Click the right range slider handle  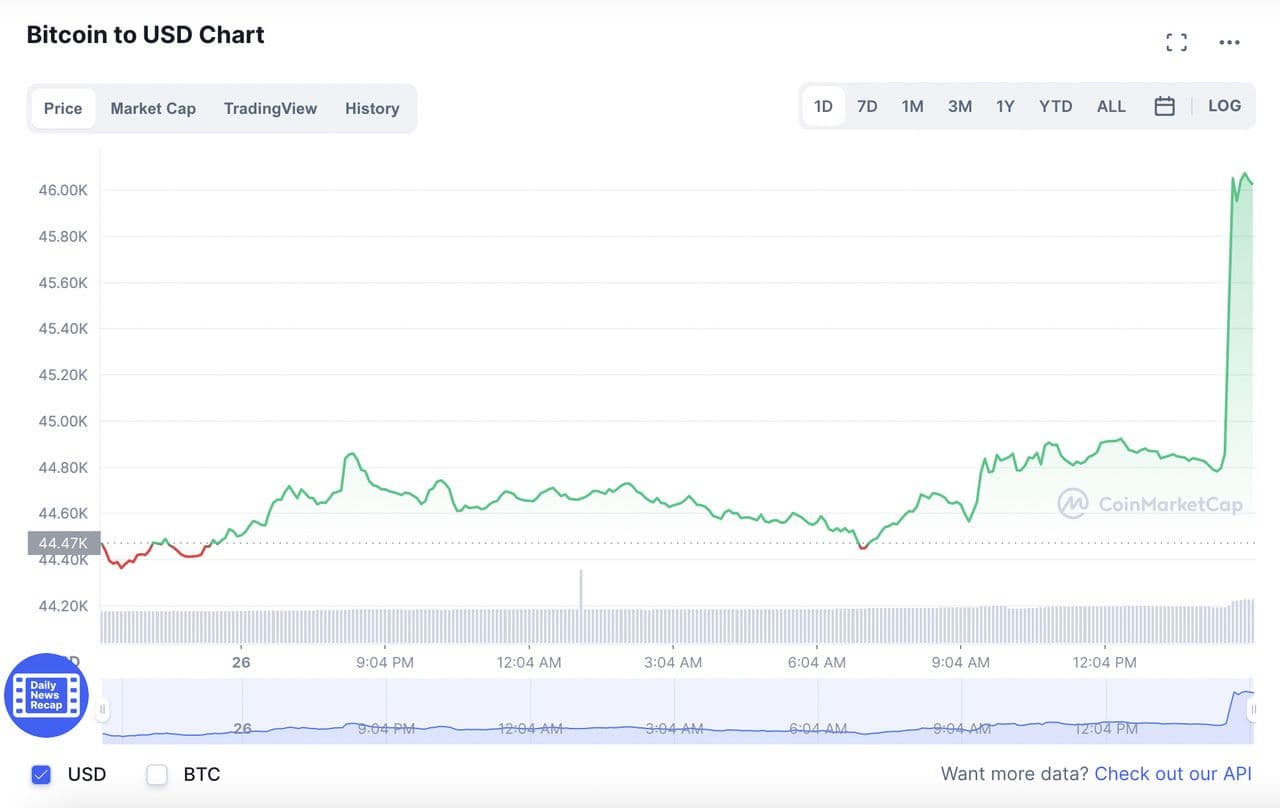click(1253, 710)
